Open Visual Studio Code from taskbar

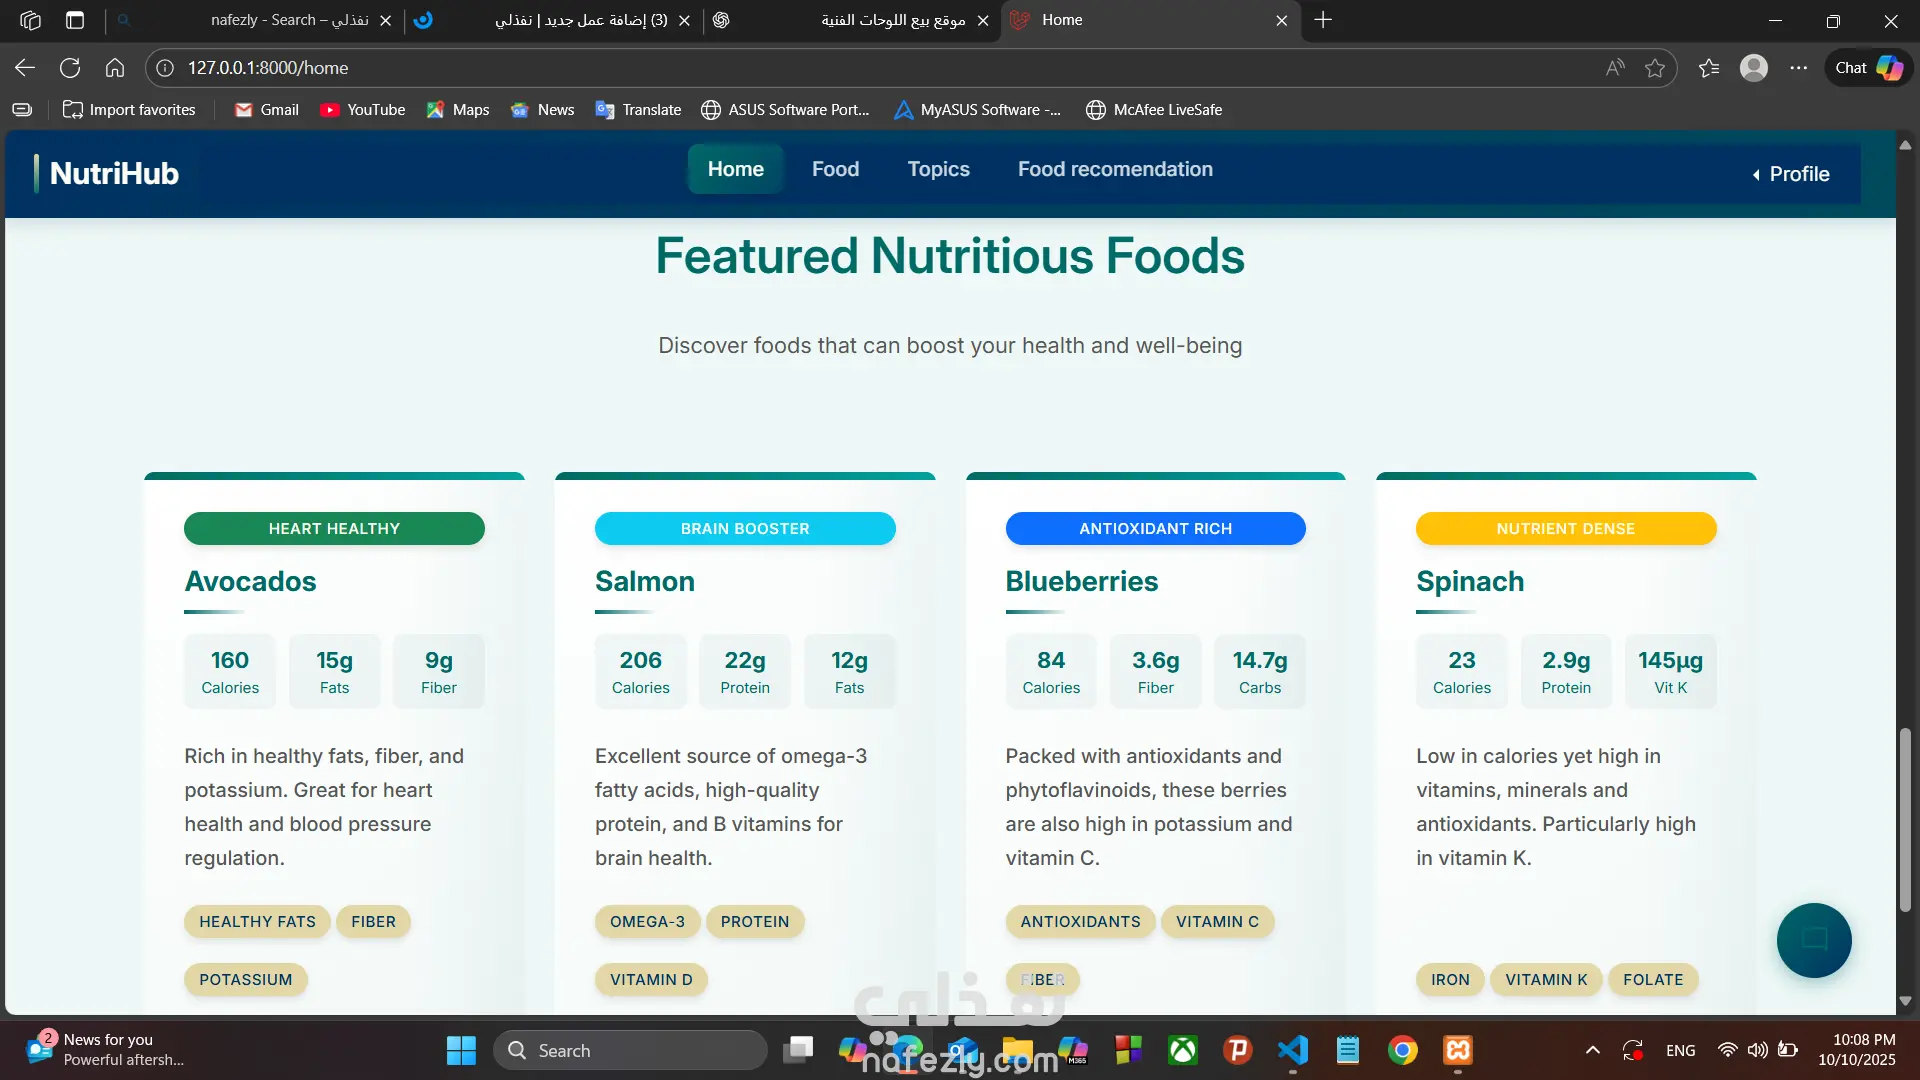1292,1050
